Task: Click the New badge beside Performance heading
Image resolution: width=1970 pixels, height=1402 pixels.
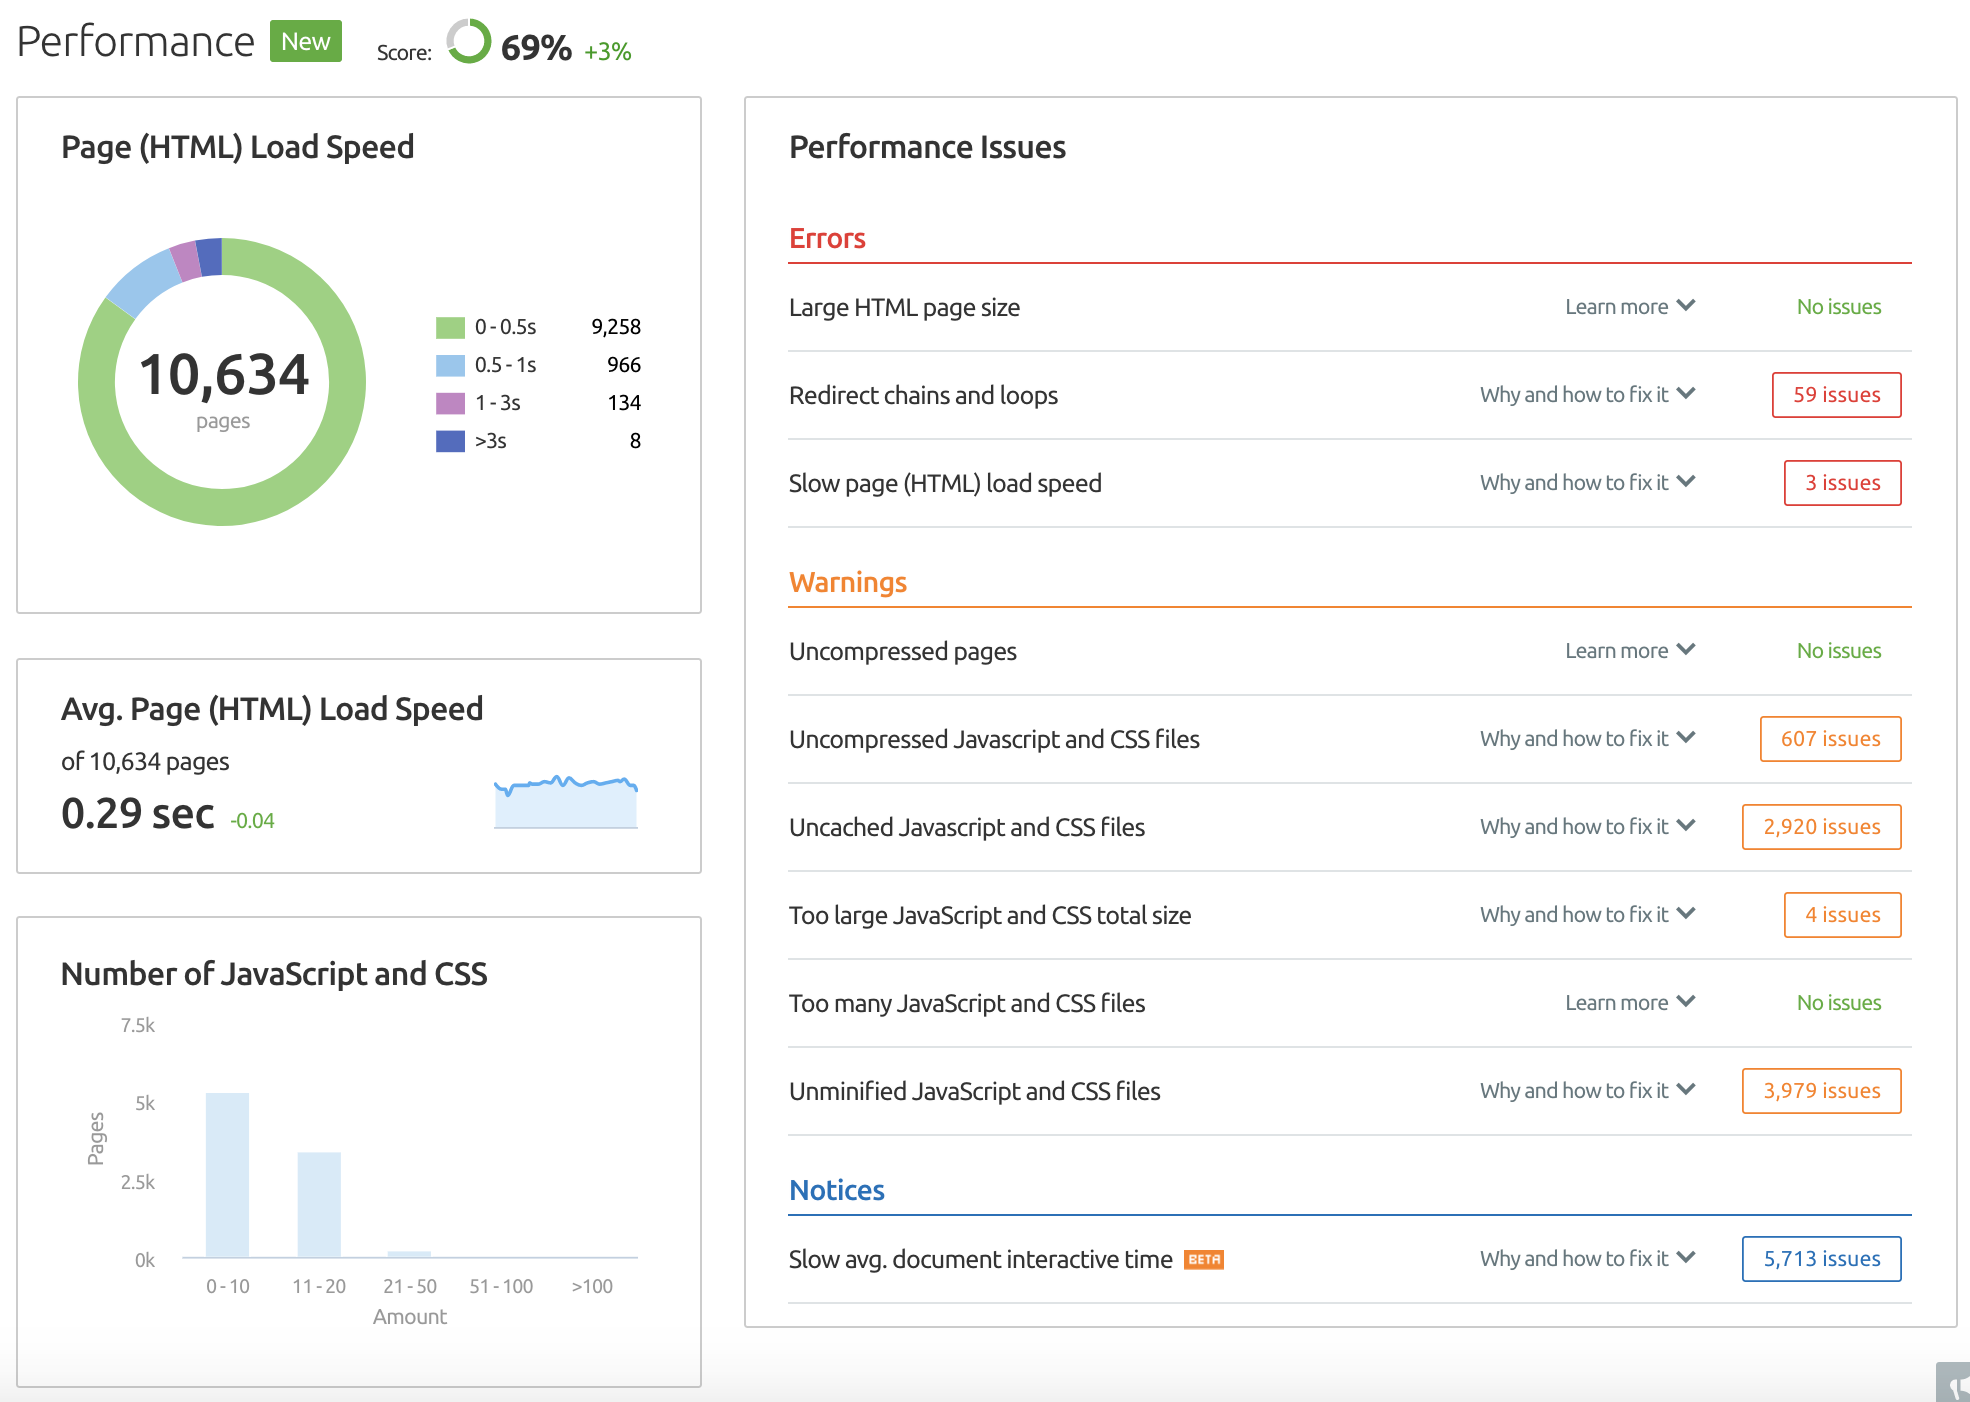Action: click(x=304, y=41)
